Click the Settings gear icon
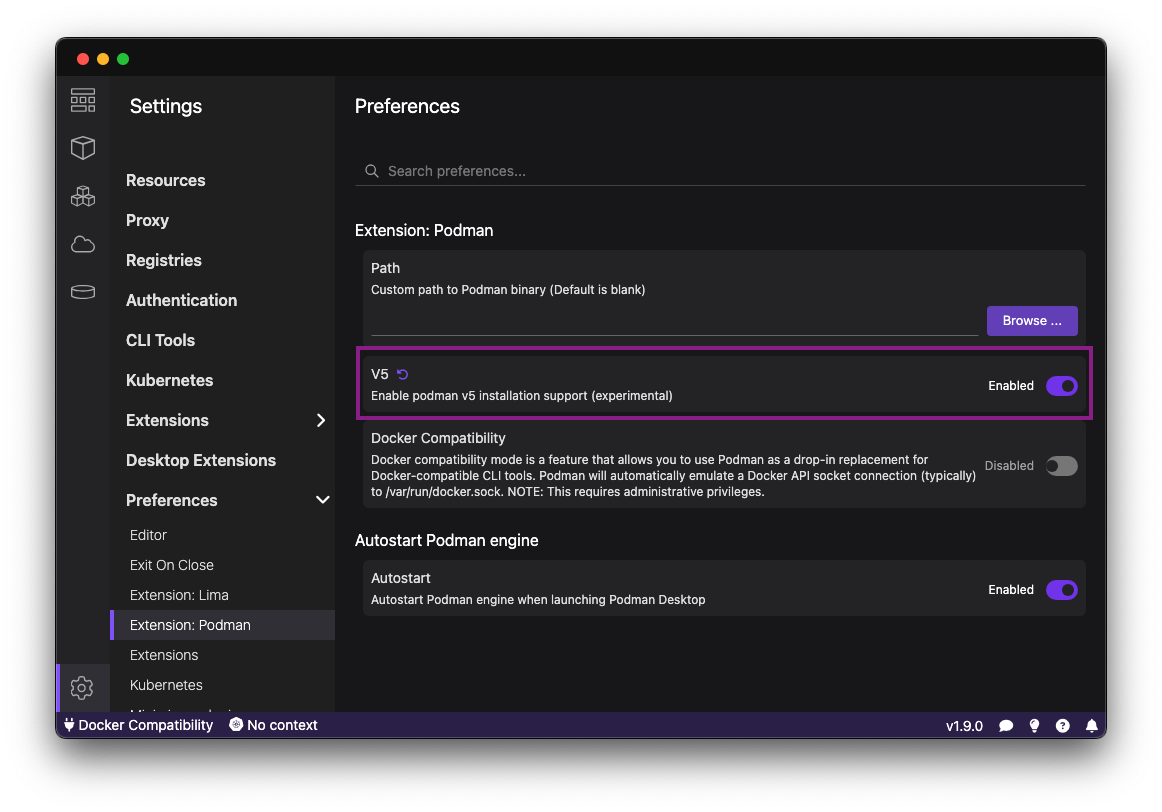The height and width of the screenshot is (812, 1162). (82, 688)
